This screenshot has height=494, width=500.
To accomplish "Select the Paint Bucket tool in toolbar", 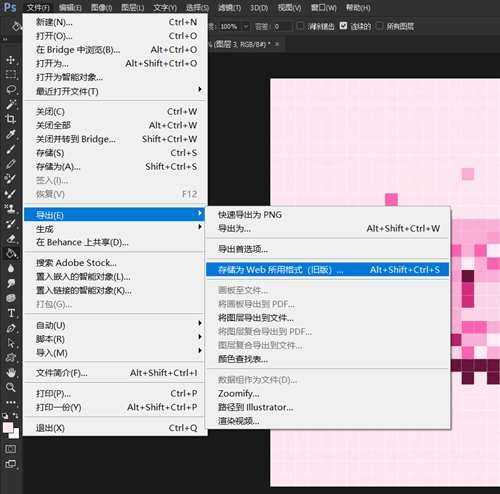I will click(x=11, y=253).
